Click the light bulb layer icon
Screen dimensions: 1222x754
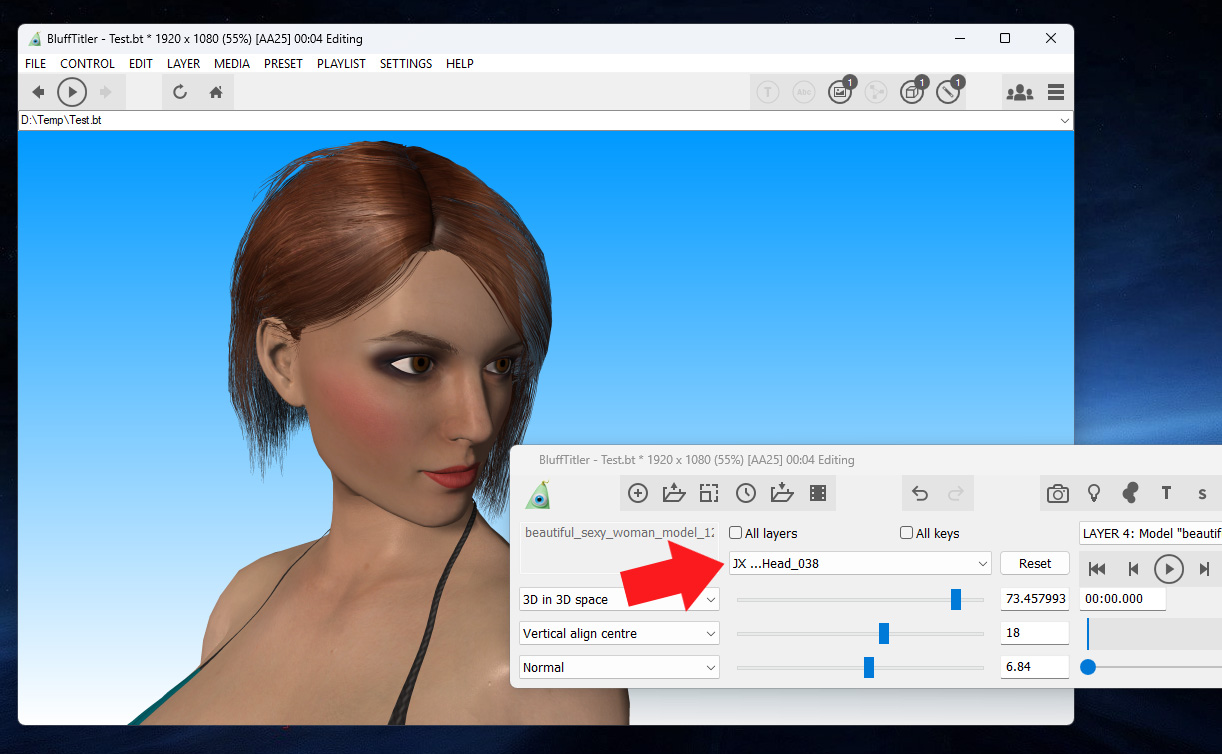(x=1094, y=493)
